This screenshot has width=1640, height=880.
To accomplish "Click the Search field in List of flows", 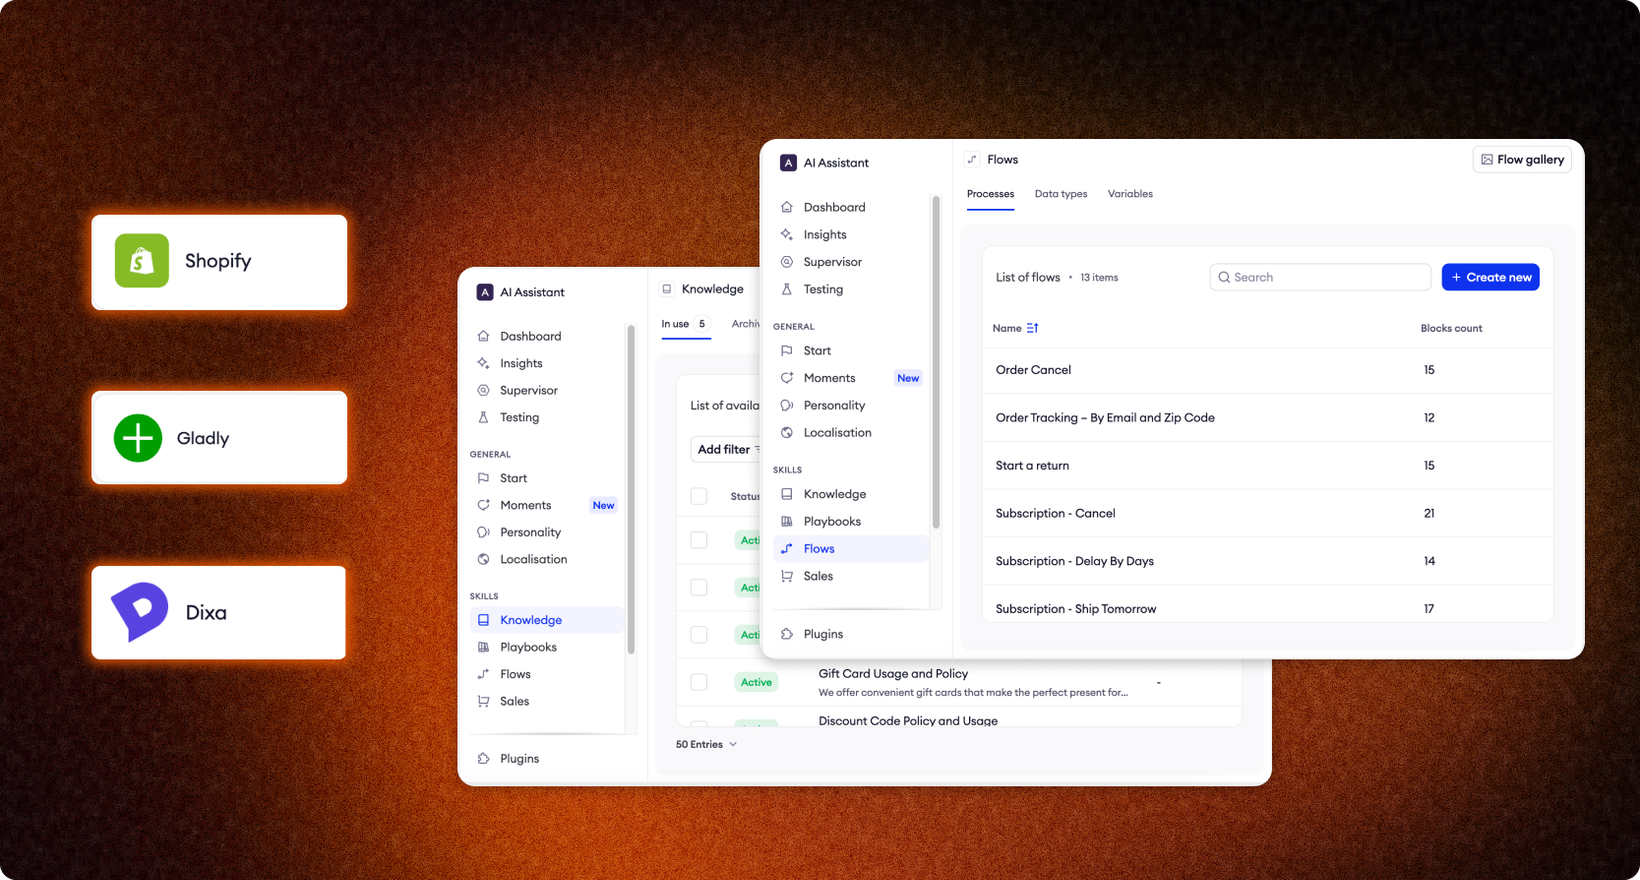I will tap(1320, 277).
